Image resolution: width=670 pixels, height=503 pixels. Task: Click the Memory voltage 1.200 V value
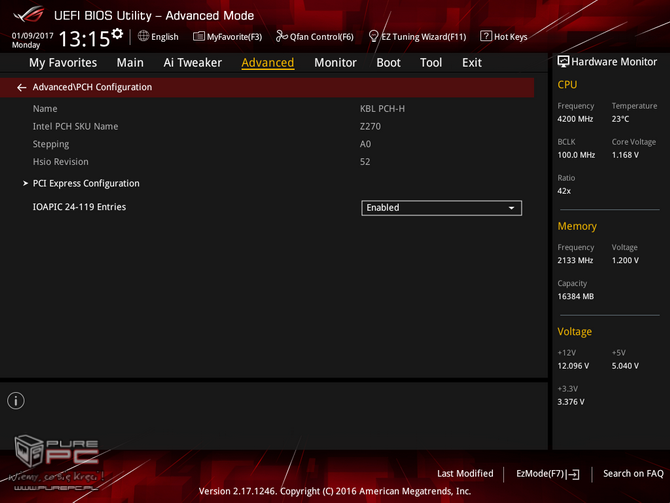[x=625, y=261]
